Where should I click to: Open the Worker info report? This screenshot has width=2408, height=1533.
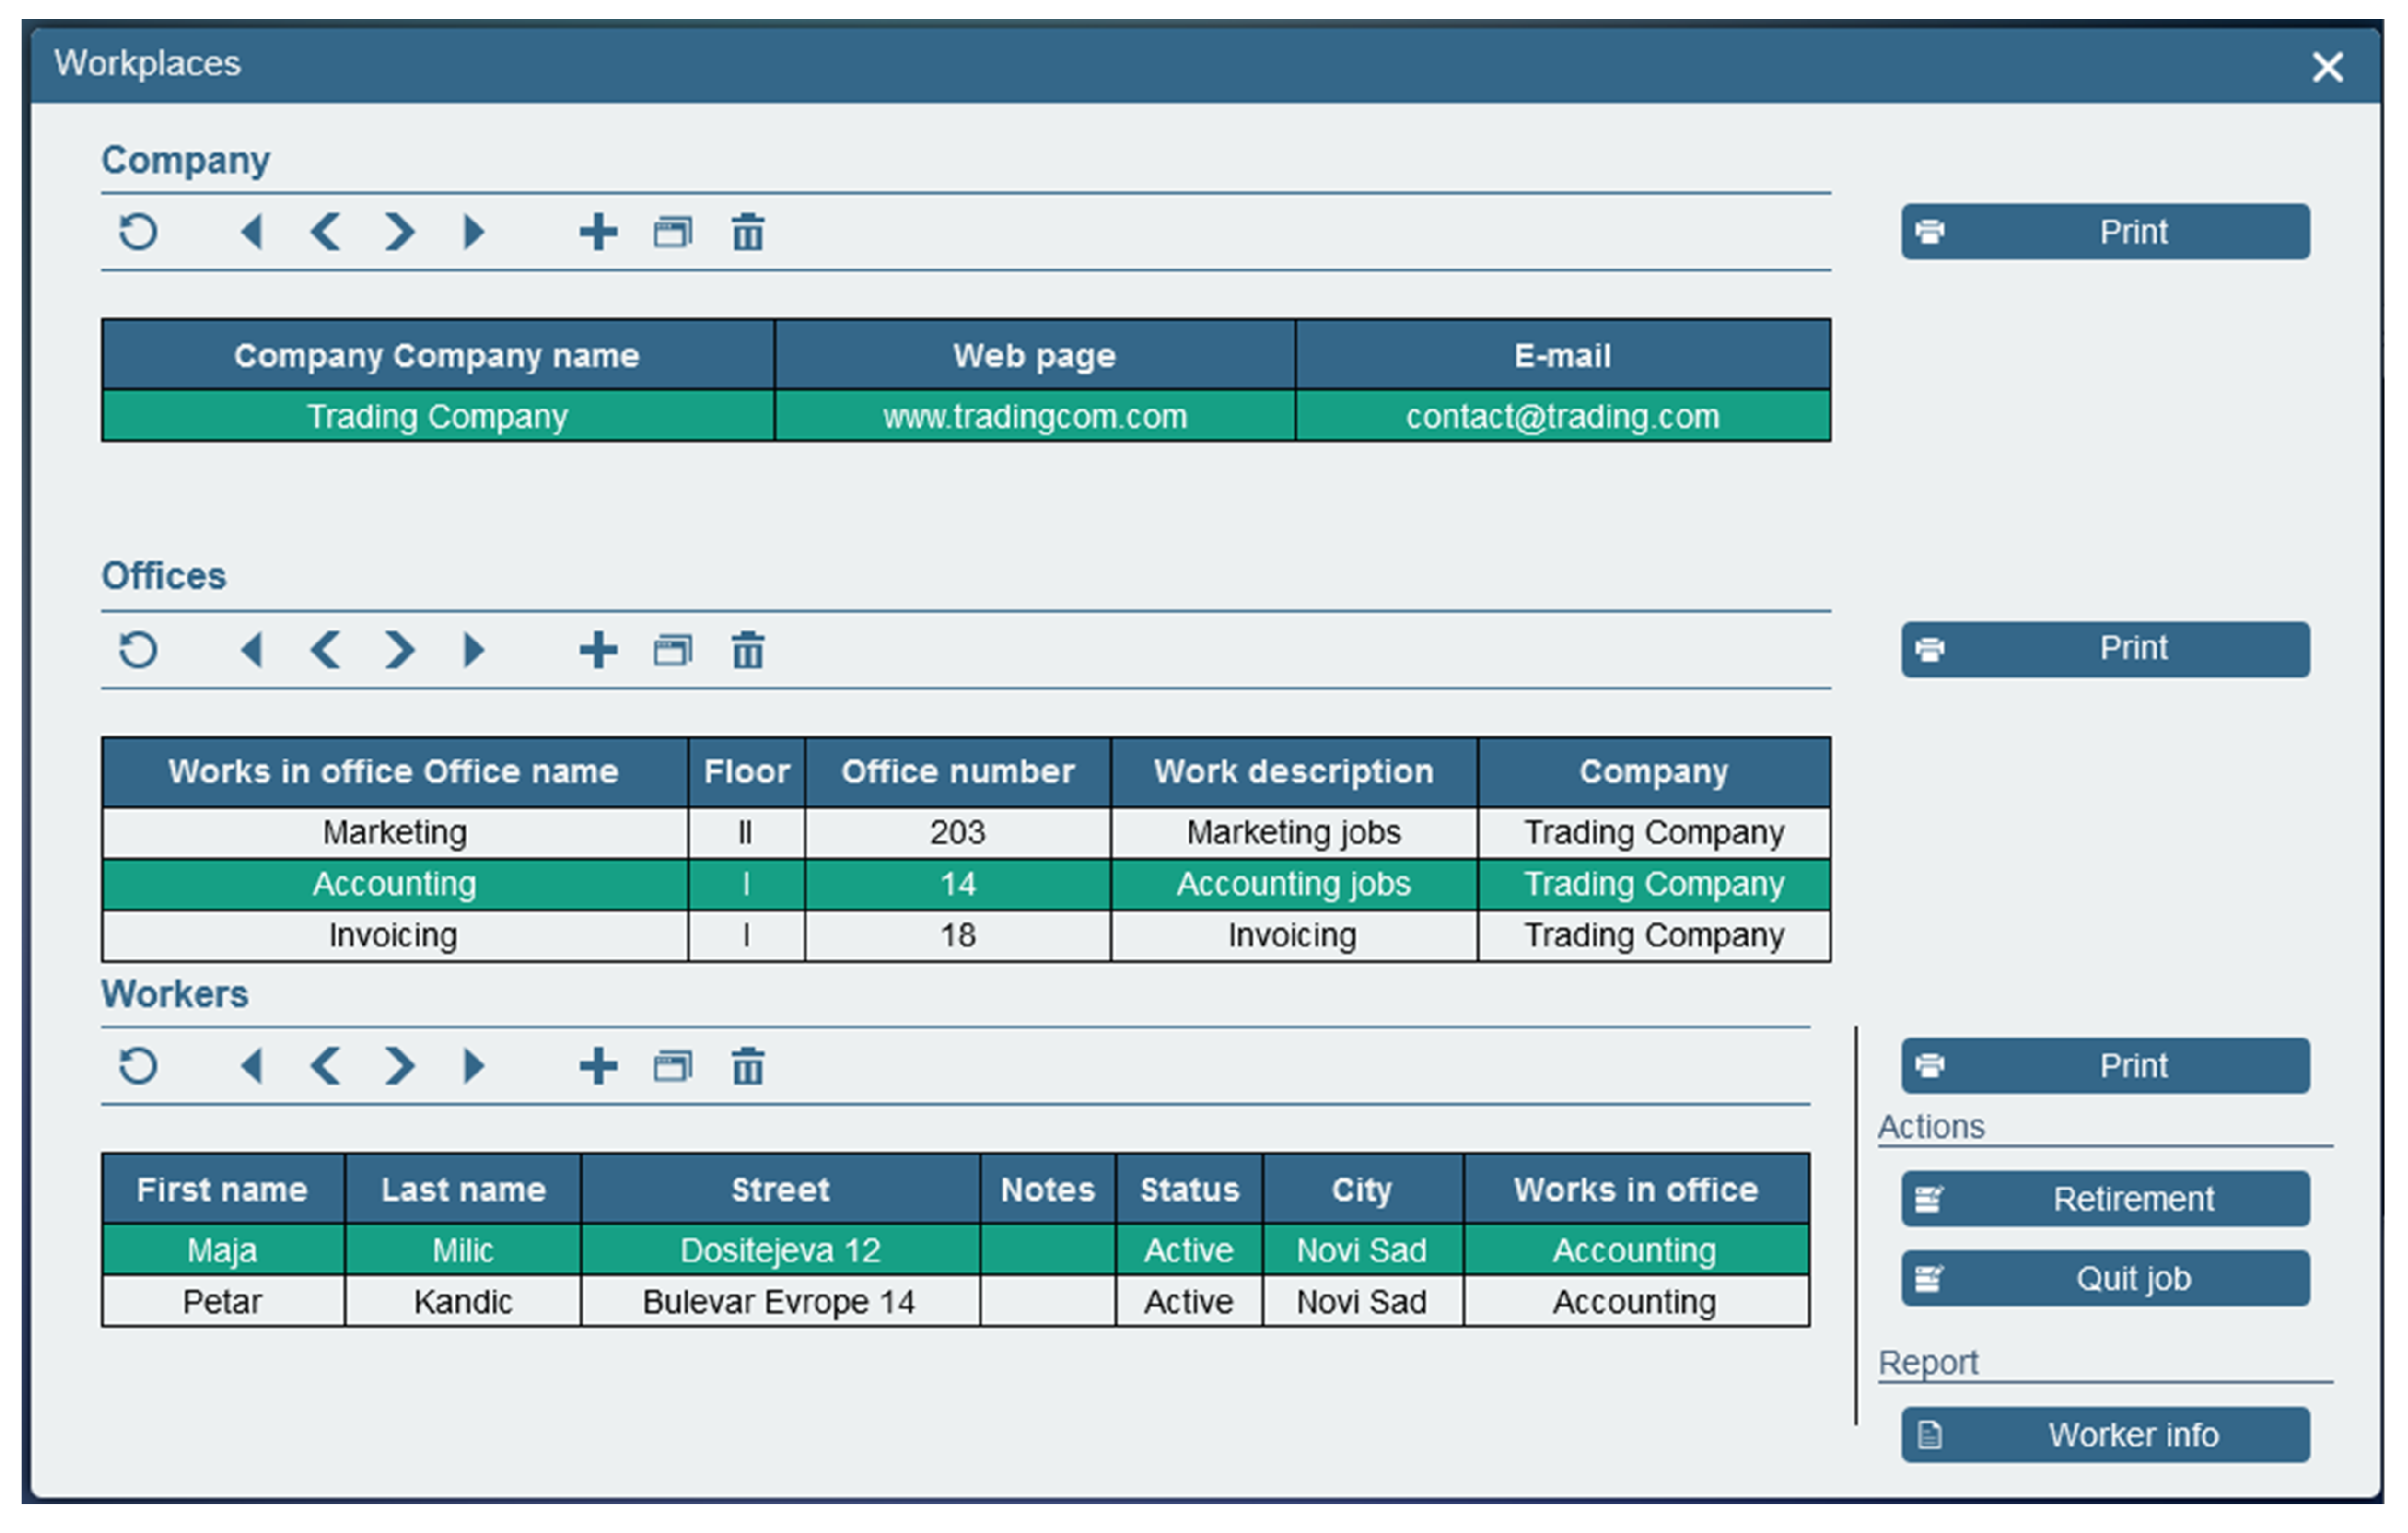[2105, 1435]
